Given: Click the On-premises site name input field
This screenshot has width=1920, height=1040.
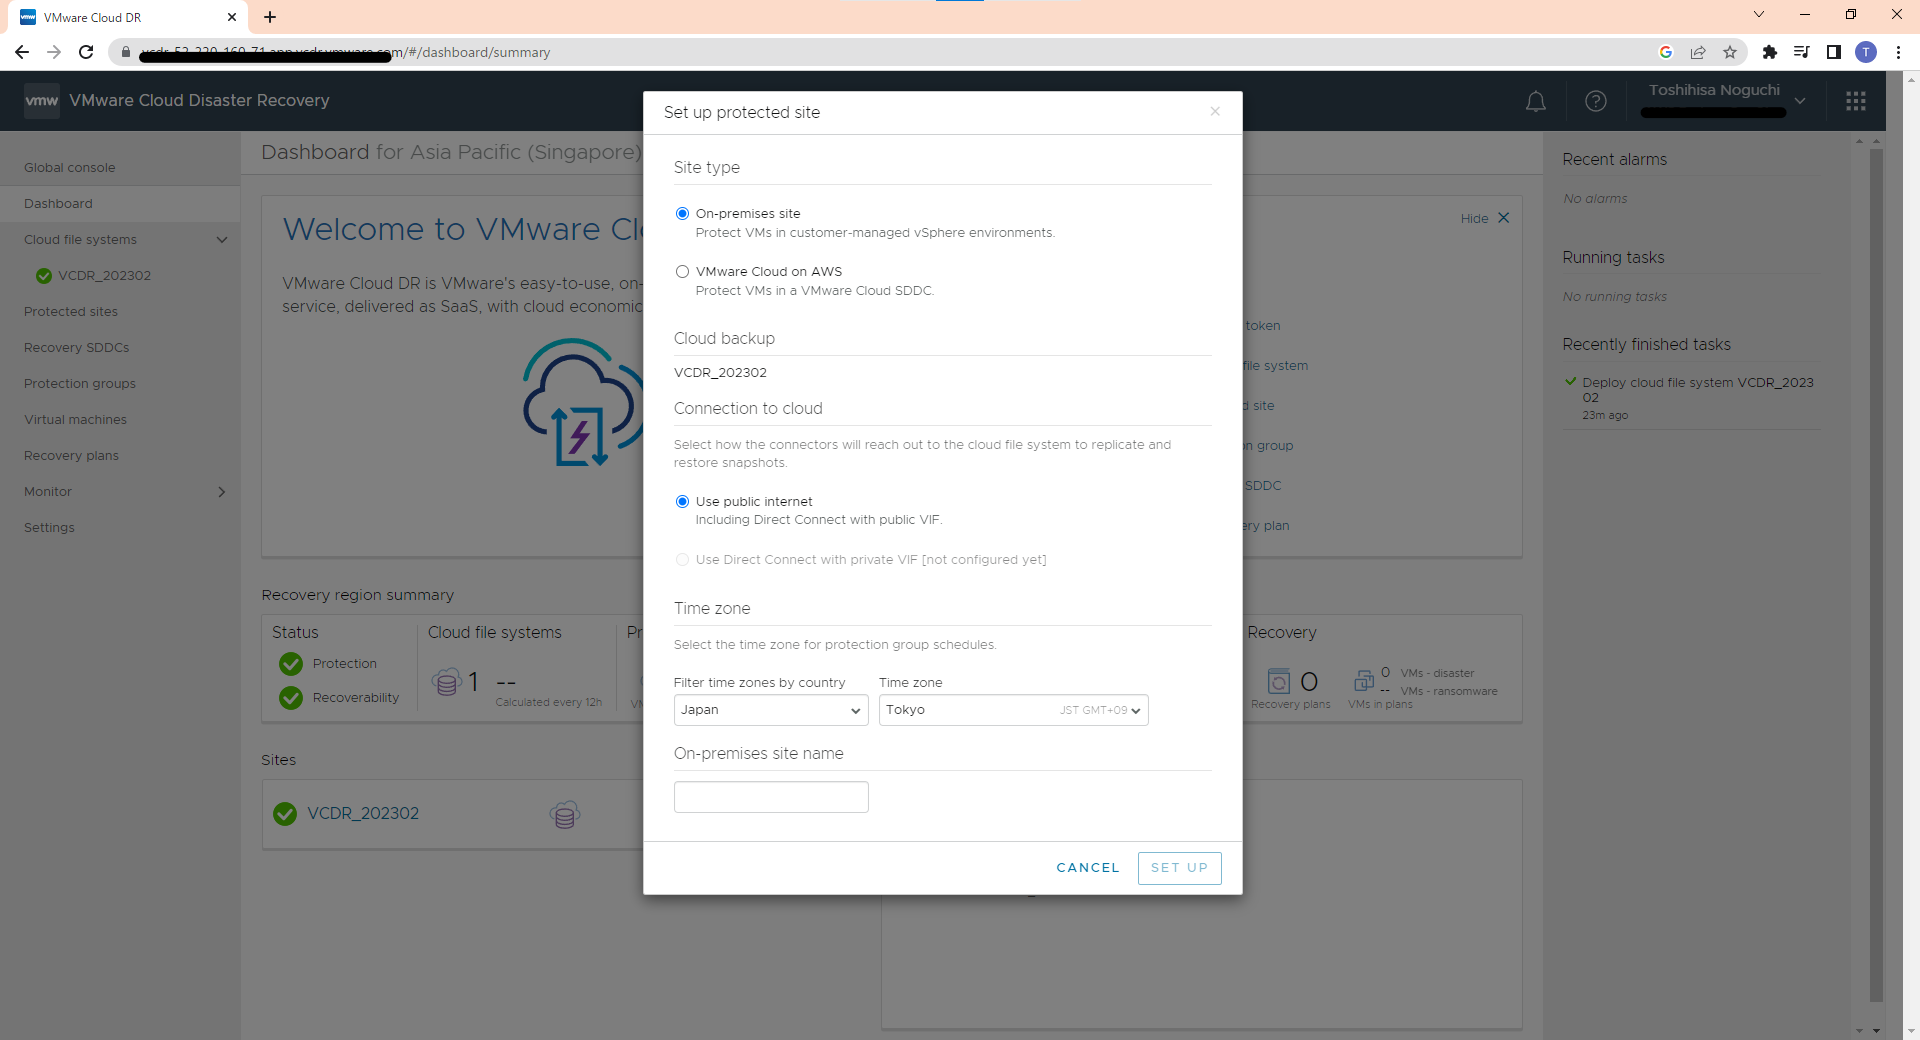Looking at the screenshot, I should [771, 797].
